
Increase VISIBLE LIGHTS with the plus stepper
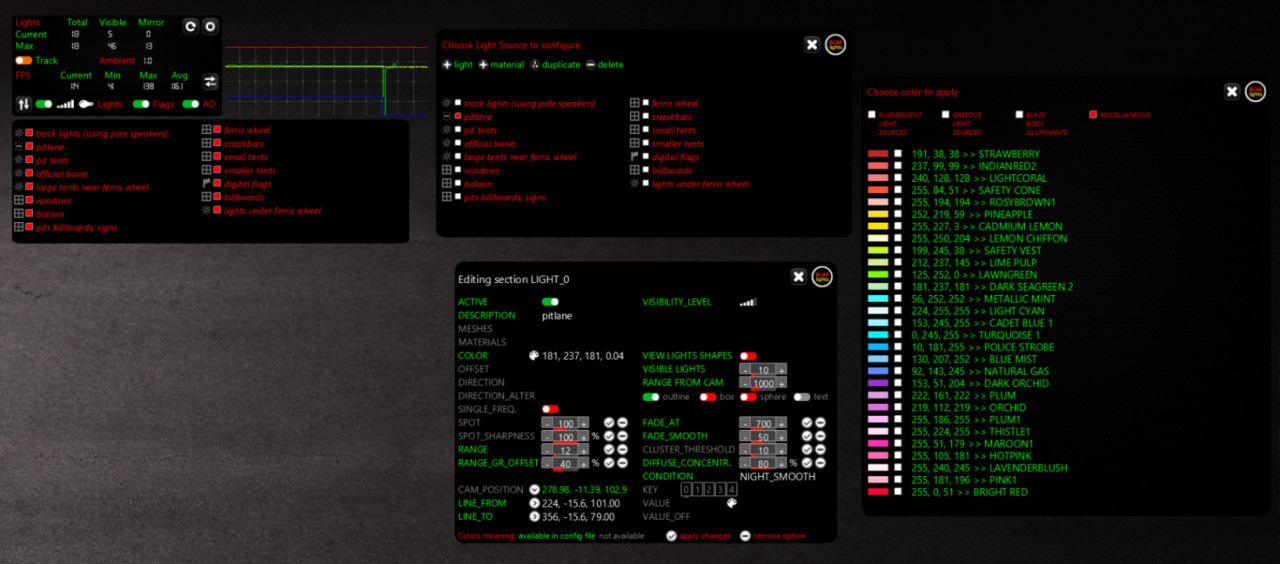782,370
